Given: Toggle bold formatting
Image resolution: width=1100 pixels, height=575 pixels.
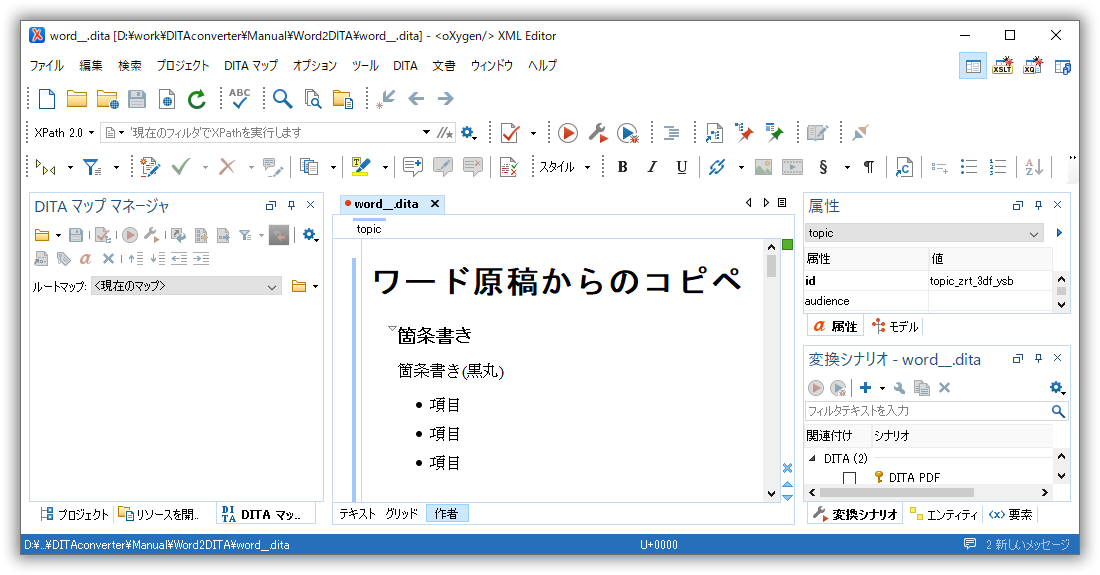Looking at the screenshot, I should 622,167.
